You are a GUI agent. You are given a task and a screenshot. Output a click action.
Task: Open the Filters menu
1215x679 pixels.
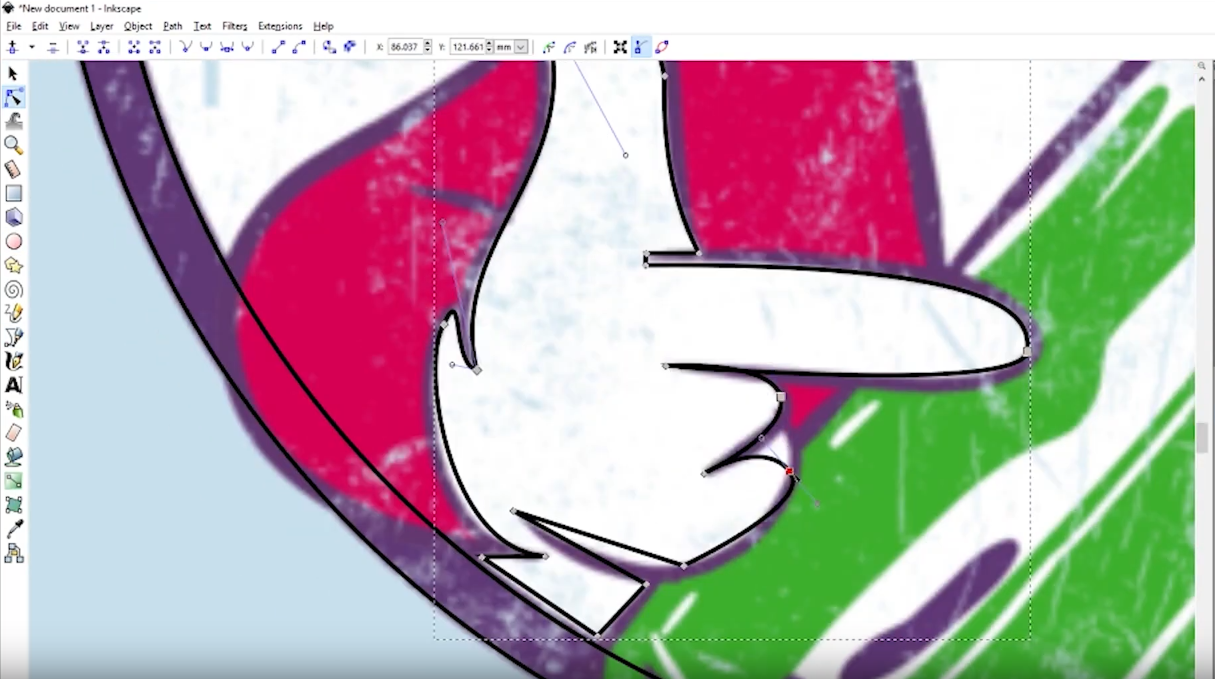pos(235,26)
